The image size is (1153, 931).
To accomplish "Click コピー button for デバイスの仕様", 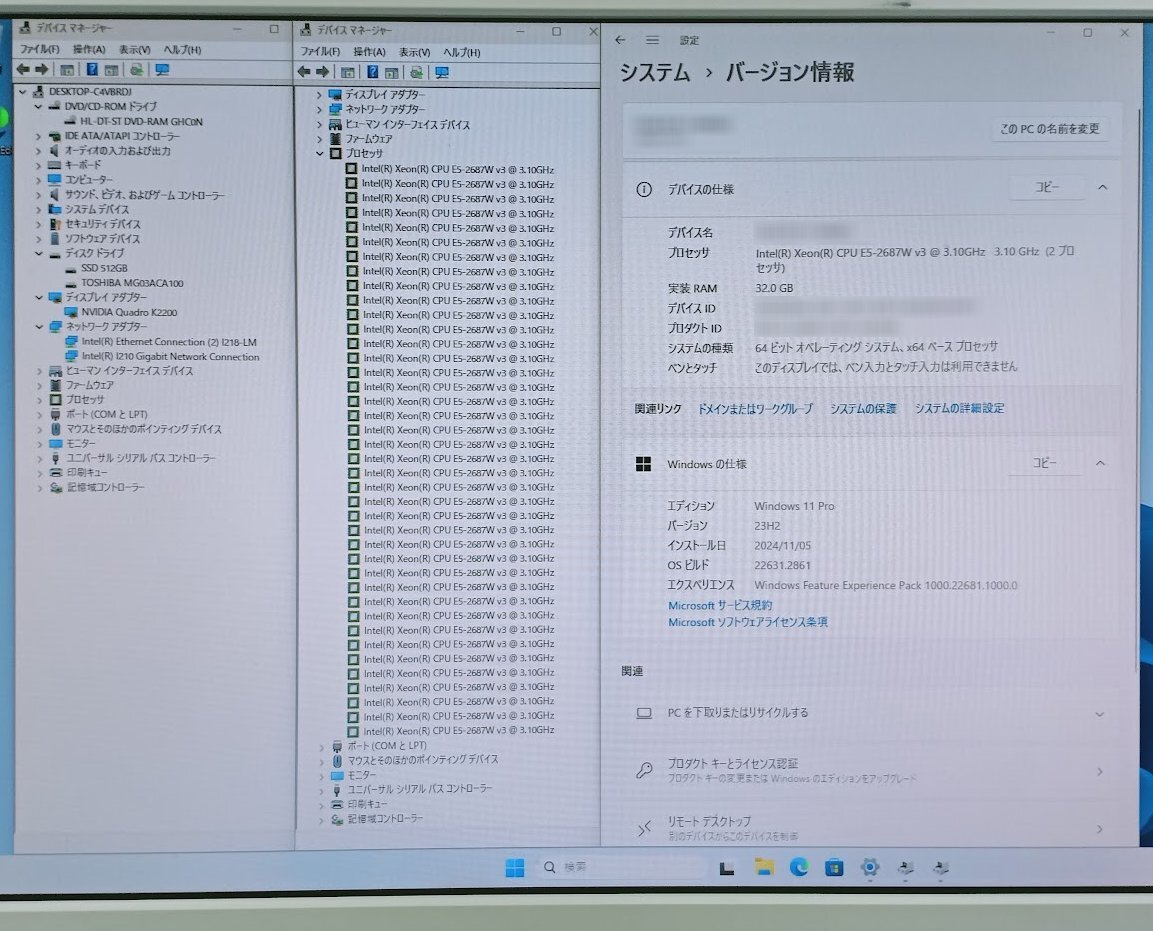I will coord(1047,188).
